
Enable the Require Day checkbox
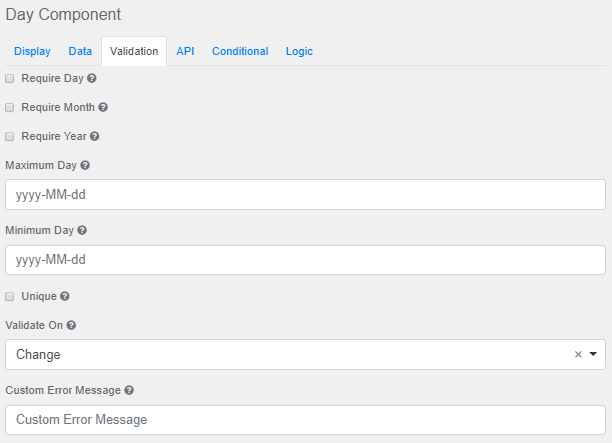coord(10,78)
